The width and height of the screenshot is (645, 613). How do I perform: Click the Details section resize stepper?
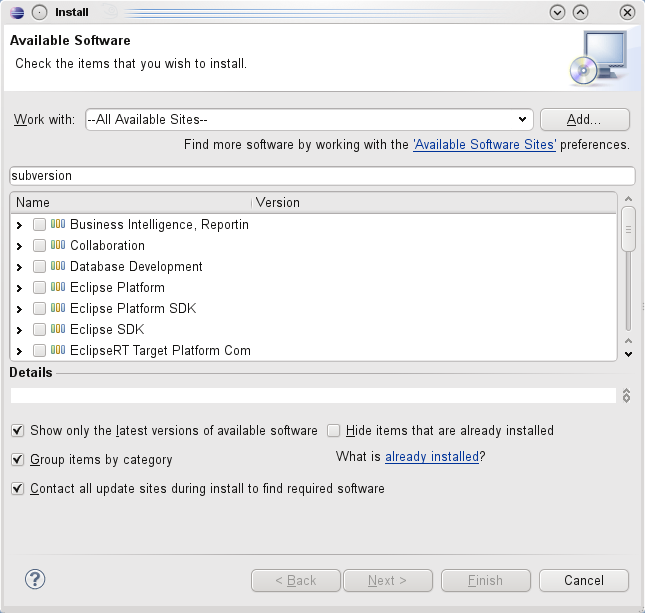626,395
